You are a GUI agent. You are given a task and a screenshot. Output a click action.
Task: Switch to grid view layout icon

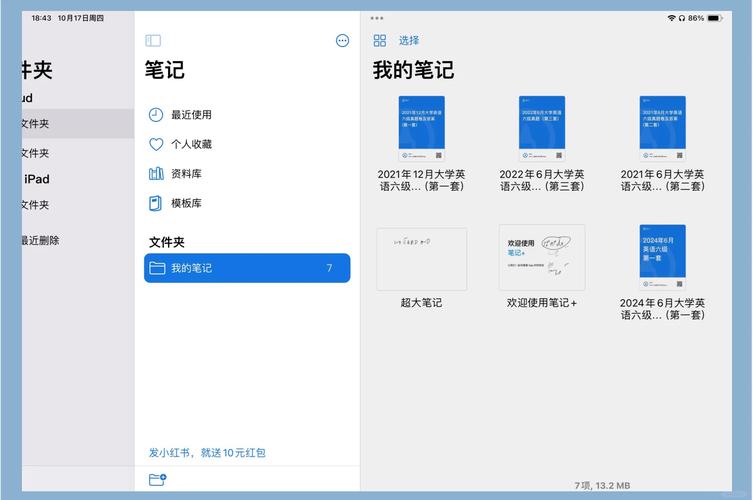(379, 40)
